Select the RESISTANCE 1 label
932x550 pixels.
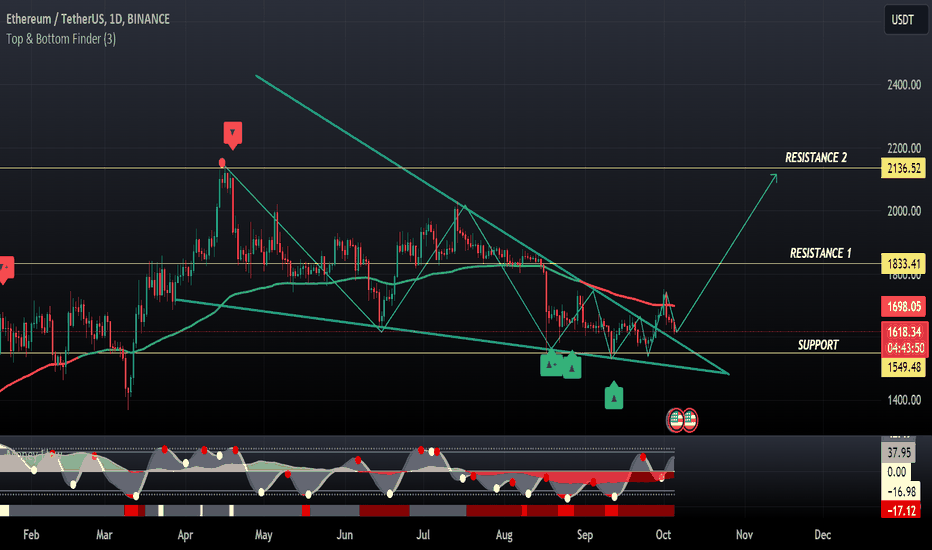pos(820,253)
